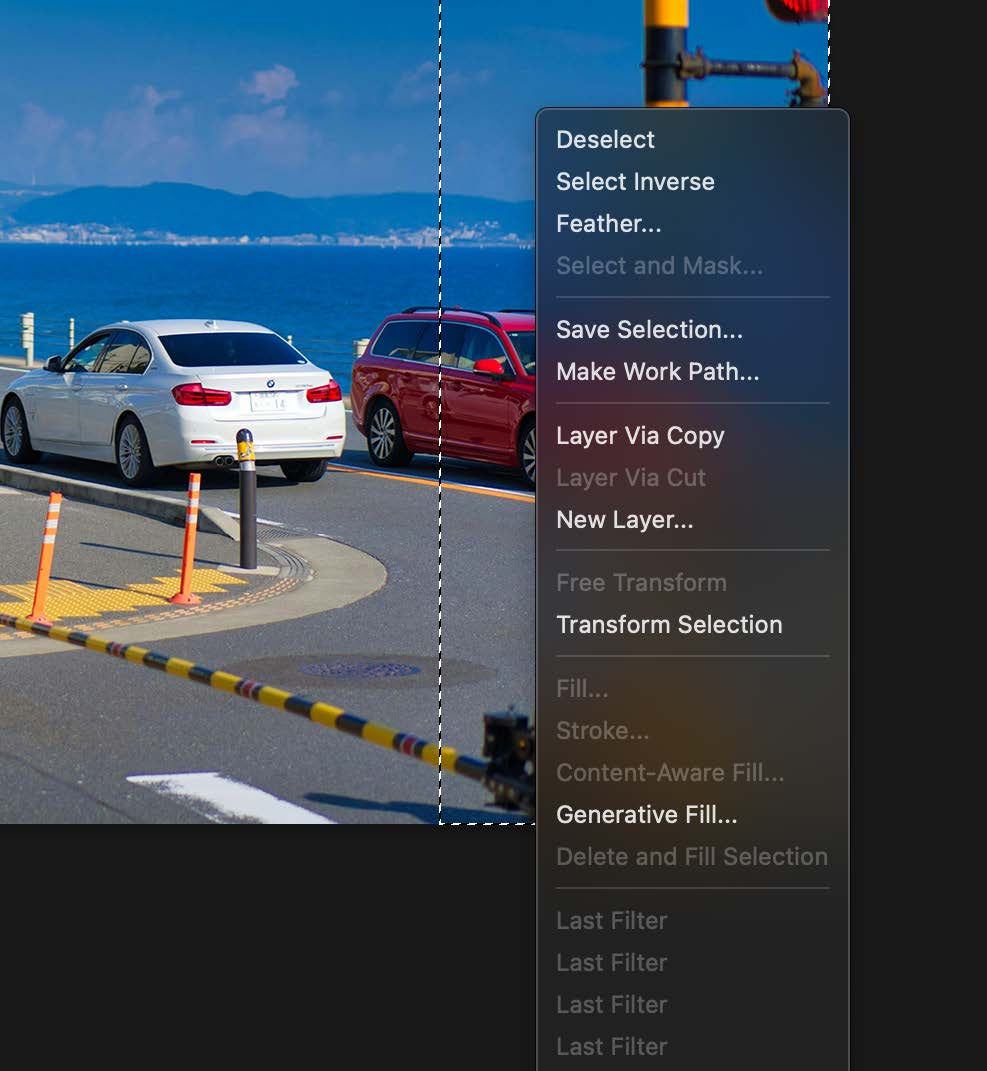
Task: Choose Save Selection... option
Action: coord(649,330)
